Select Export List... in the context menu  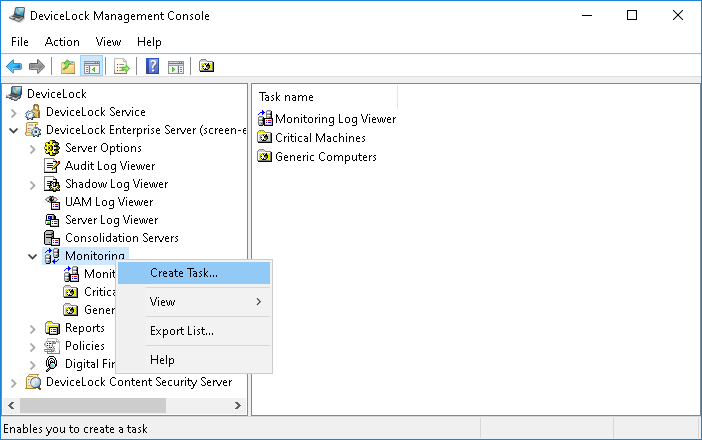[182, 331]
